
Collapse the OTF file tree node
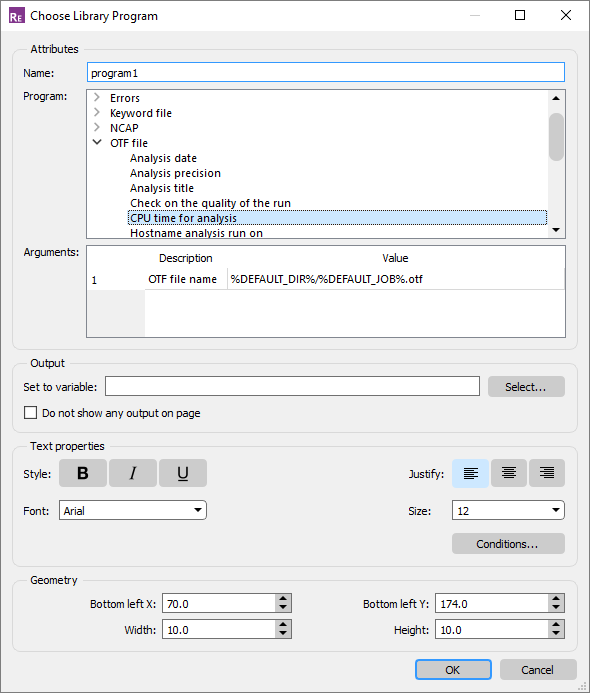pos(97,143)
